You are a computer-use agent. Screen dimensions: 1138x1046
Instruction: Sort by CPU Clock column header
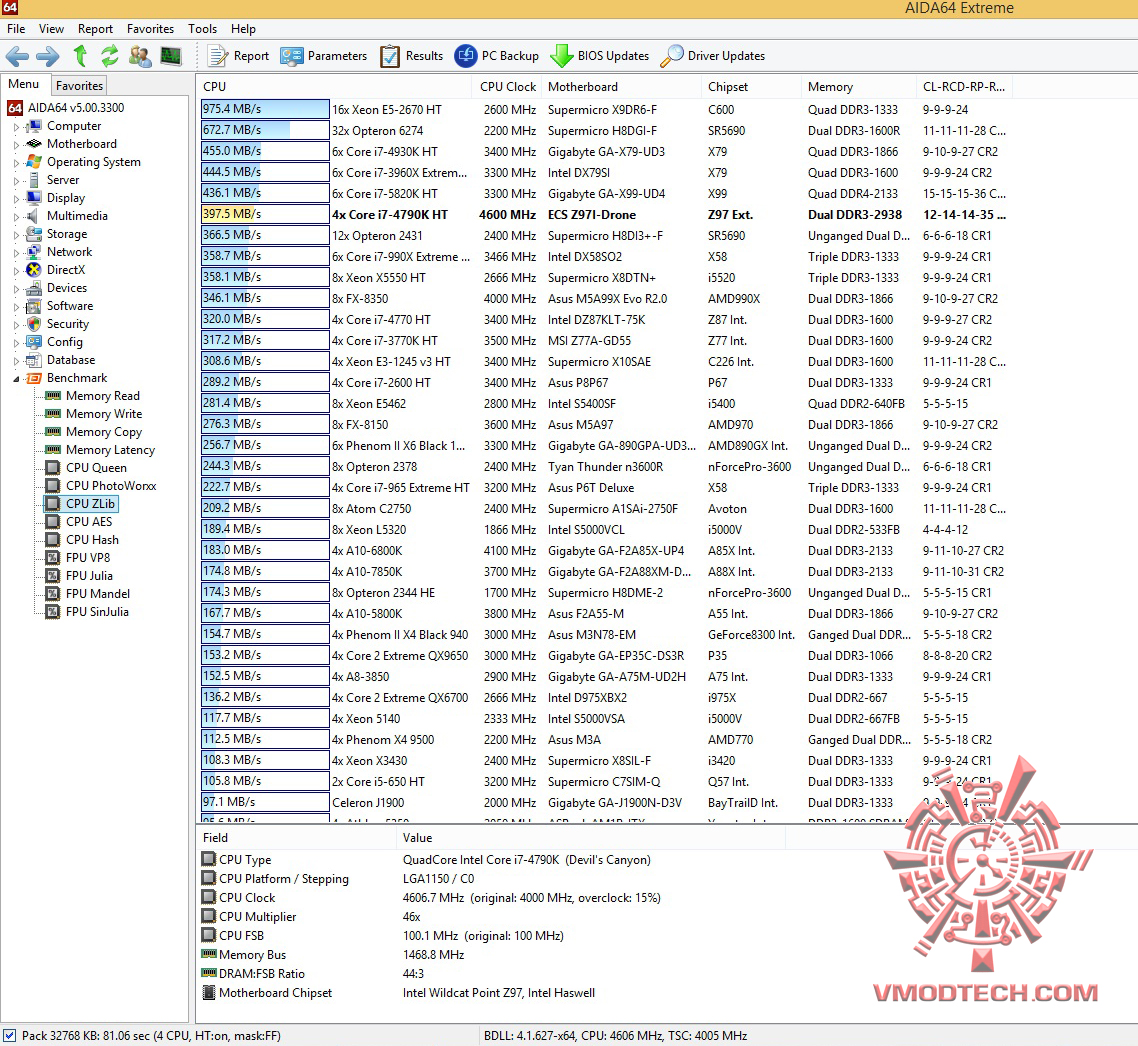pos(507,86)
